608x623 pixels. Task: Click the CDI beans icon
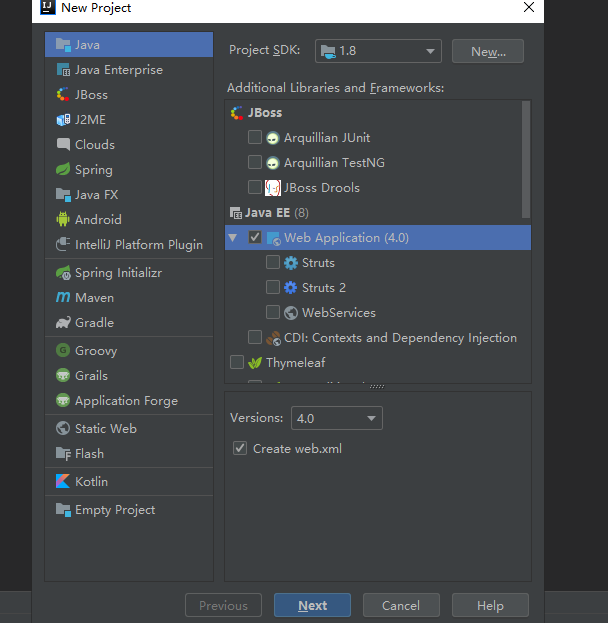pyautogui.click(x=273, y=338)
